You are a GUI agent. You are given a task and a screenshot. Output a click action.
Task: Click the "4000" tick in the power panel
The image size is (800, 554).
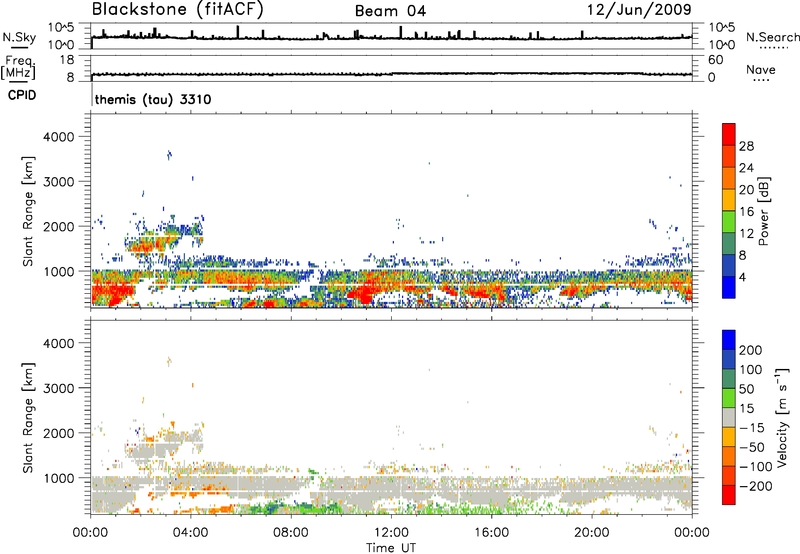click(x=59, y=137)
